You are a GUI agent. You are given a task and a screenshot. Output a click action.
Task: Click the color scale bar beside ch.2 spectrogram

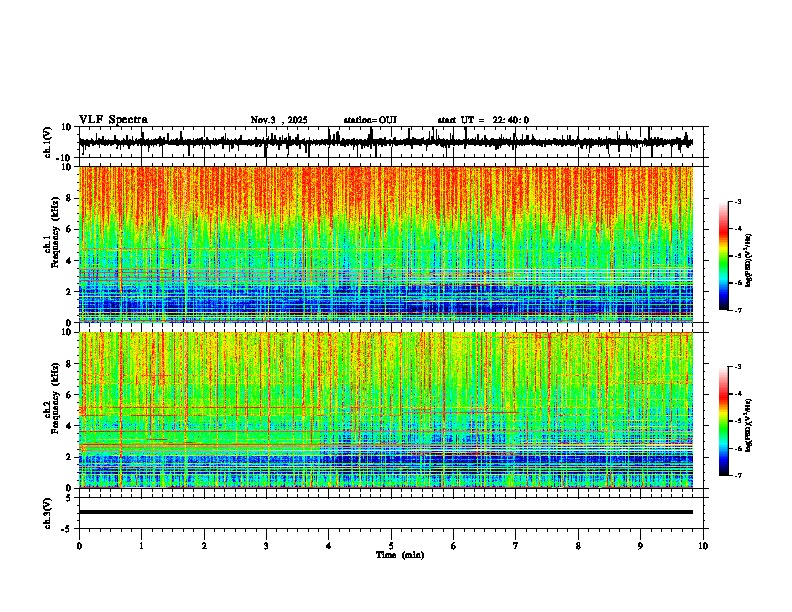click(724, 421)
